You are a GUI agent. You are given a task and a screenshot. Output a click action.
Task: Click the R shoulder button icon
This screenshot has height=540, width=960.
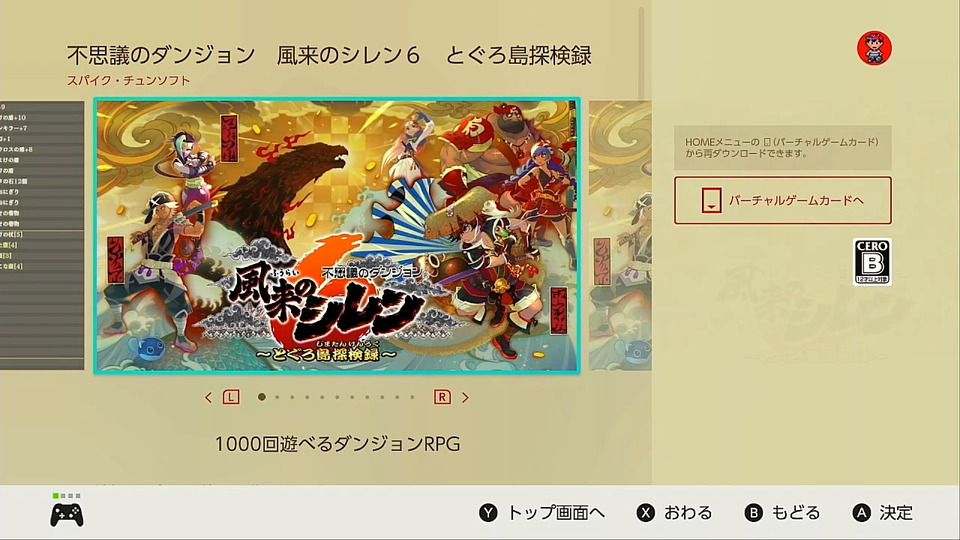pyautogui.click(x=442, y=397)
